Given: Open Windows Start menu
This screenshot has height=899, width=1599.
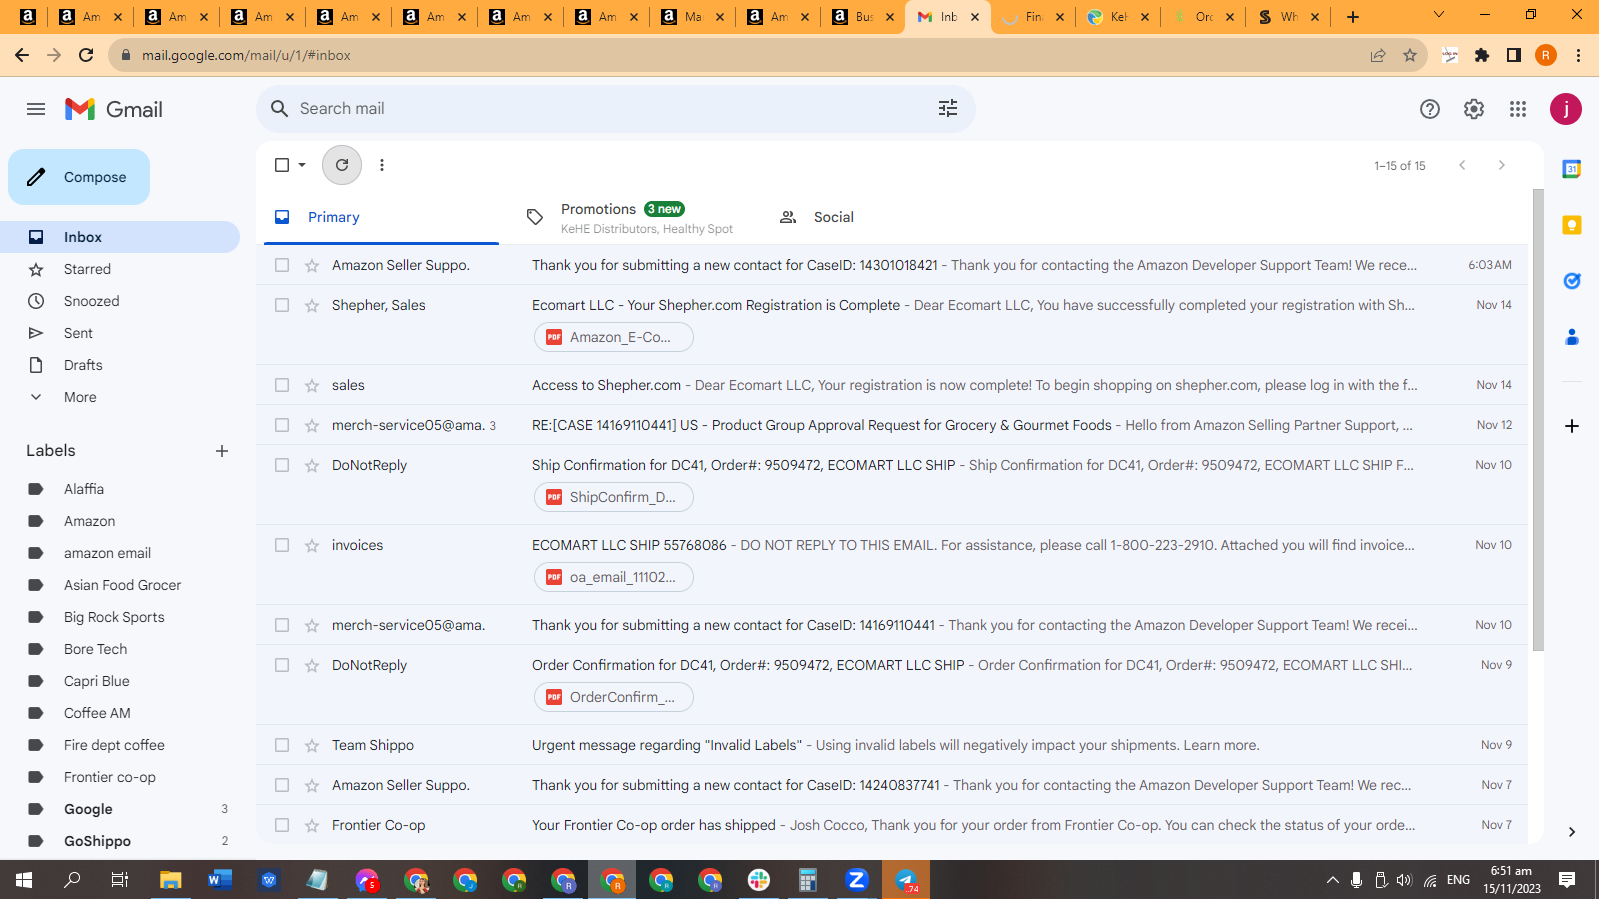Looking at the screenshot, I should (24, 880).
